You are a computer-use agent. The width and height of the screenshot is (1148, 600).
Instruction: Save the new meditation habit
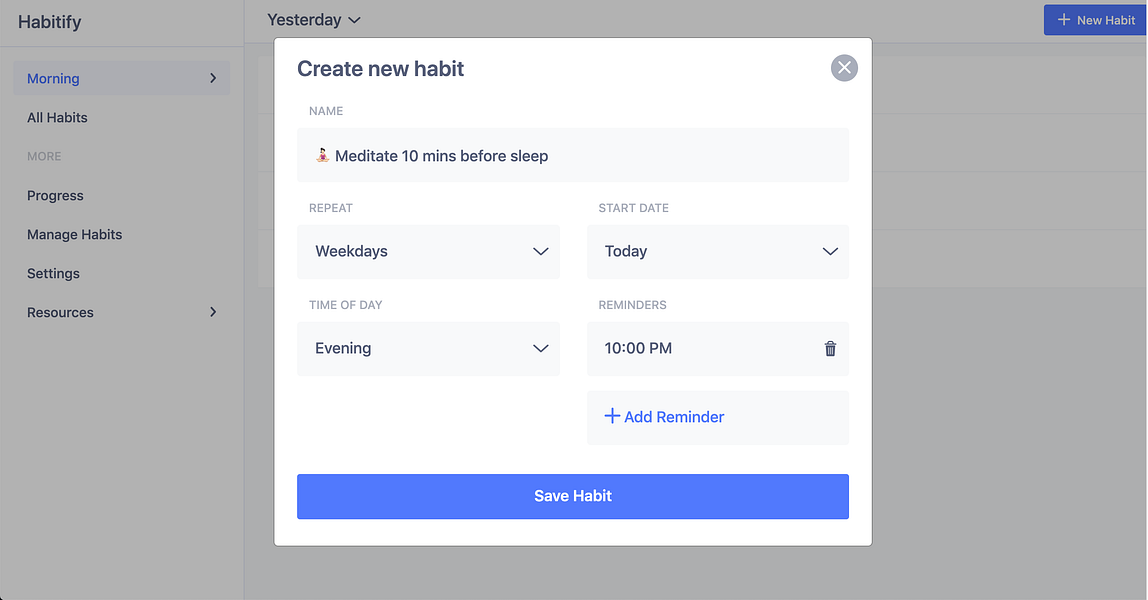(572, 496)
